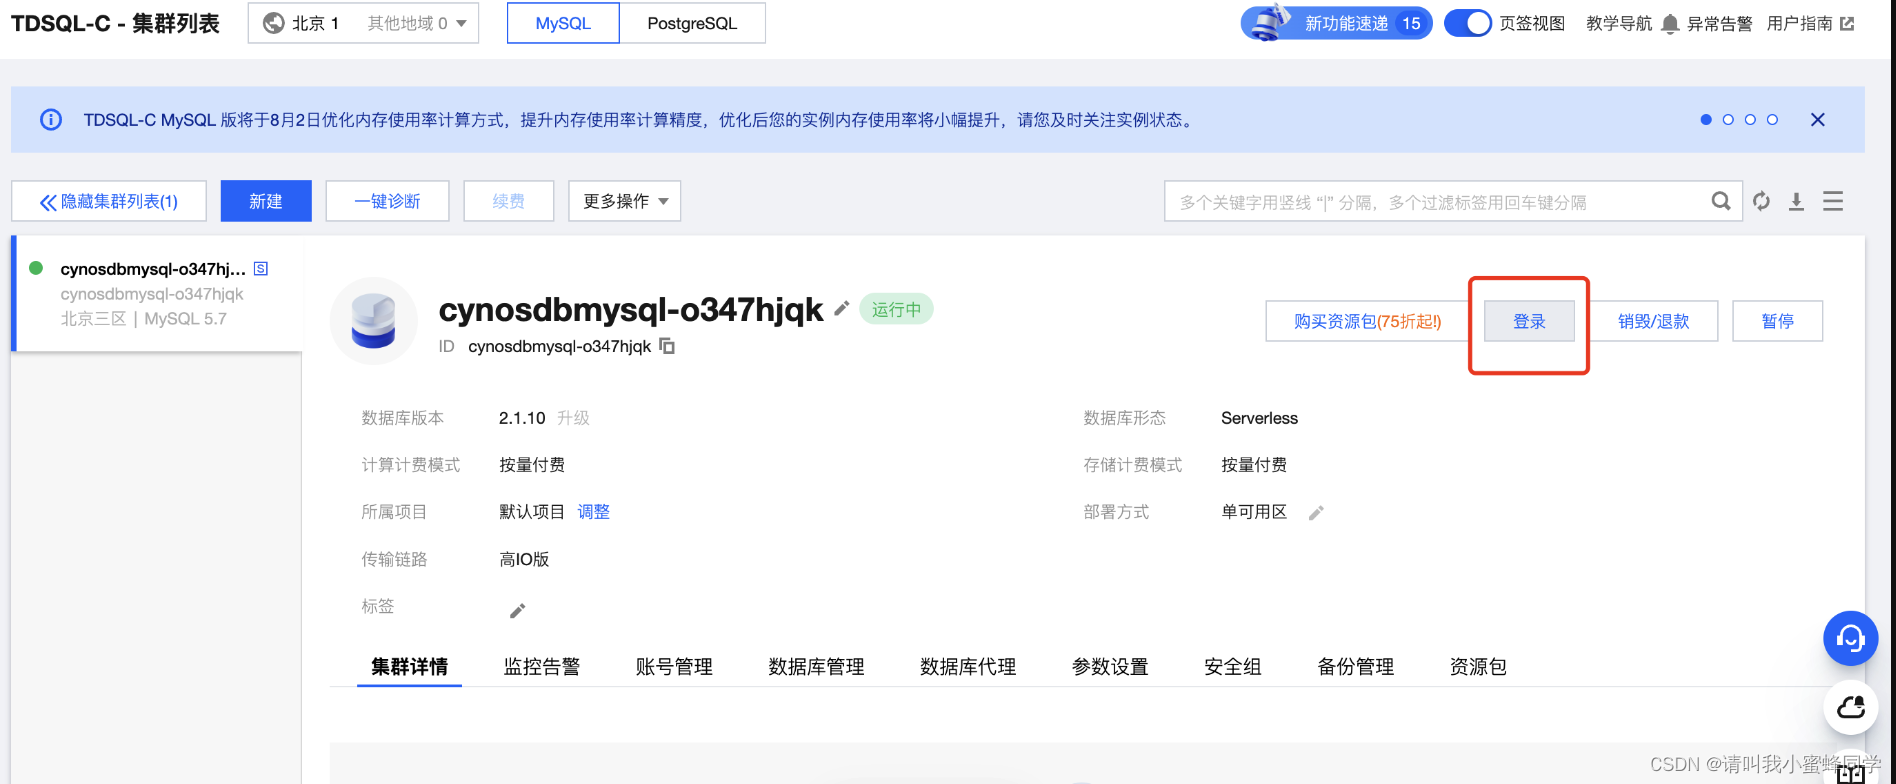The height and width of the screenshot is (784, 1896).
Task: Open the 监控告警 tab
Action: 542,666
